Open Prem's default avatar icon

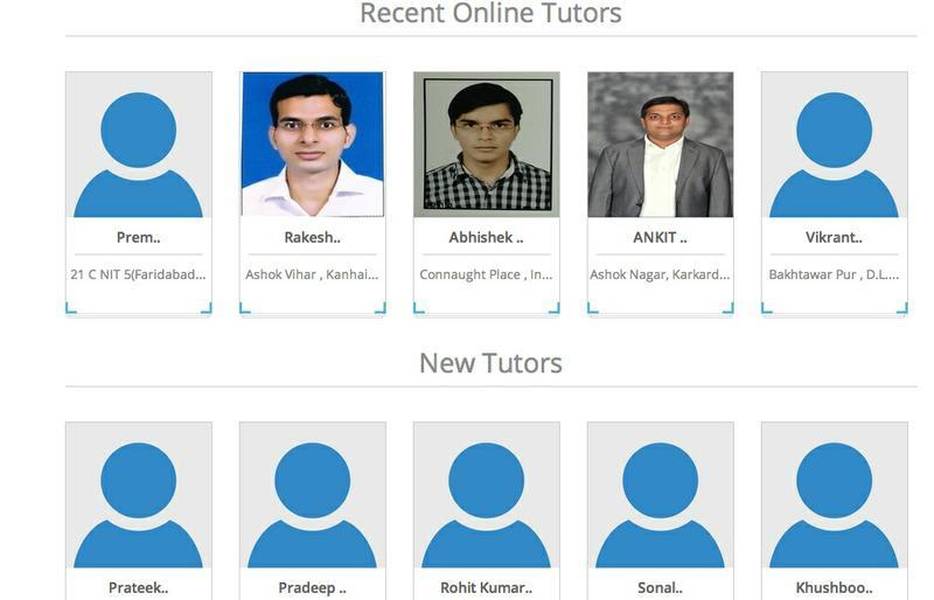coord(138,145)
